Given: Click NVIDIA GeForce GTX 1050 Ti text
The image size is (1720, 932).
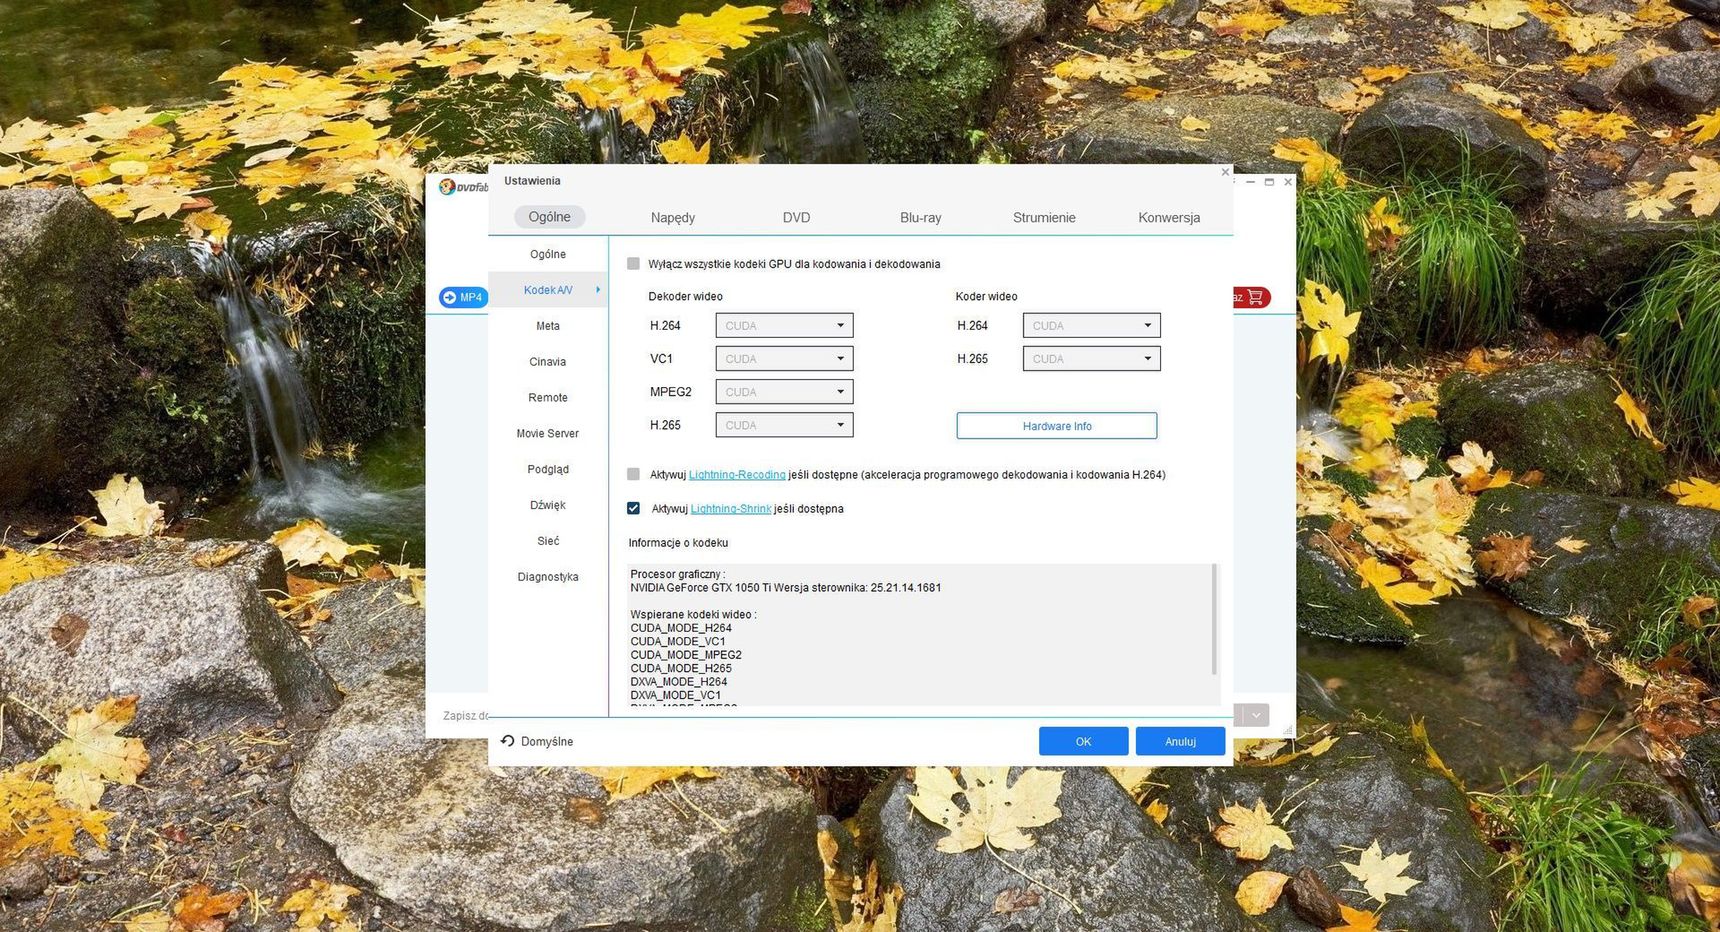Looking at the screenshot, I should tap(700, 588).
